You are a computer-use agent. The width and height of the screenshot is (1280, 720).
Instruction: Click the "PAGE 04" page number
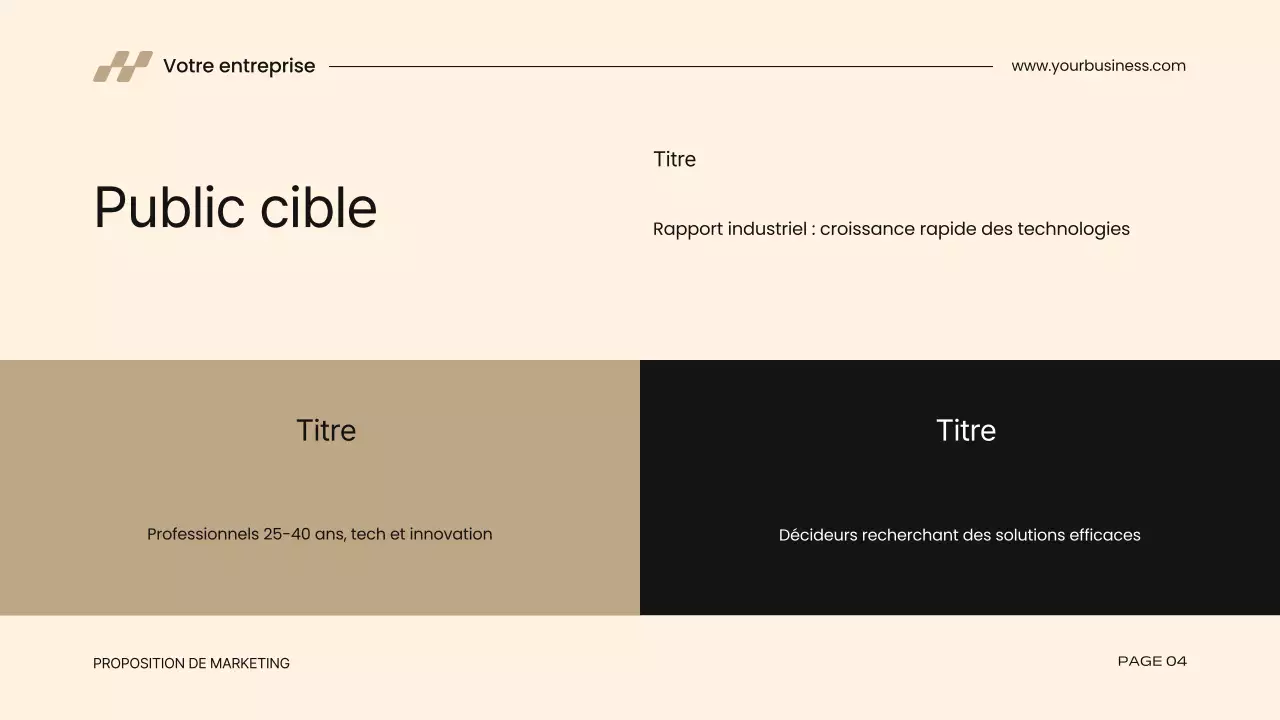coord(1152,661)
